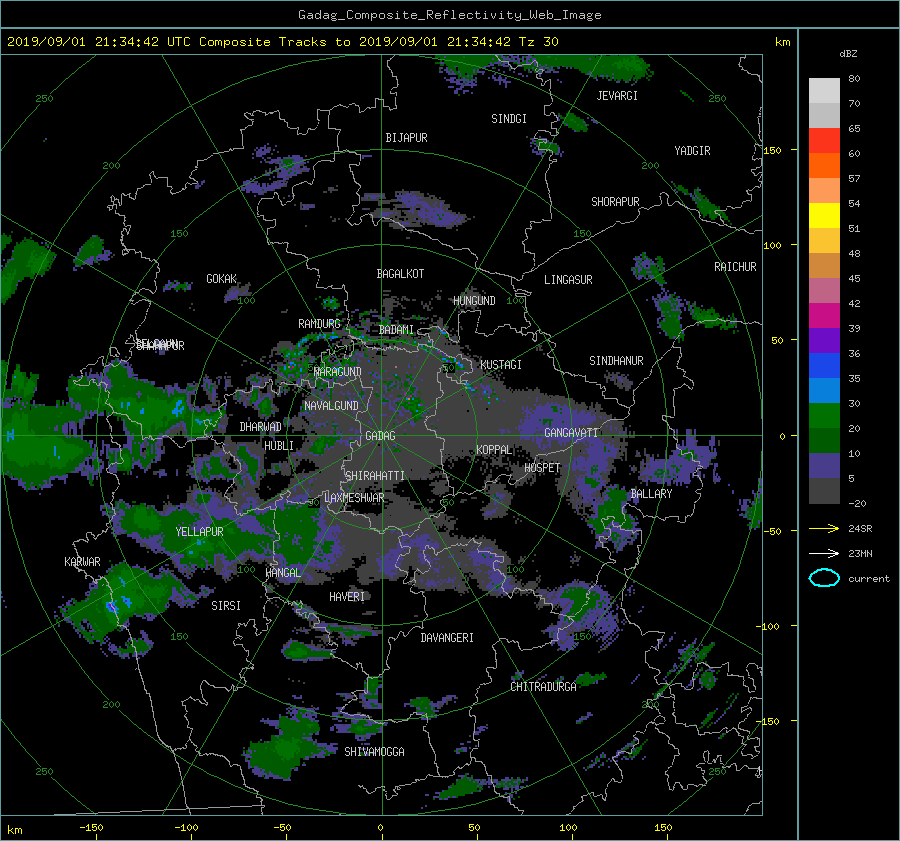Click the km unit label top right
This screenshot has height=841, width=900.
pyautogui.click(x=782, y=42)
